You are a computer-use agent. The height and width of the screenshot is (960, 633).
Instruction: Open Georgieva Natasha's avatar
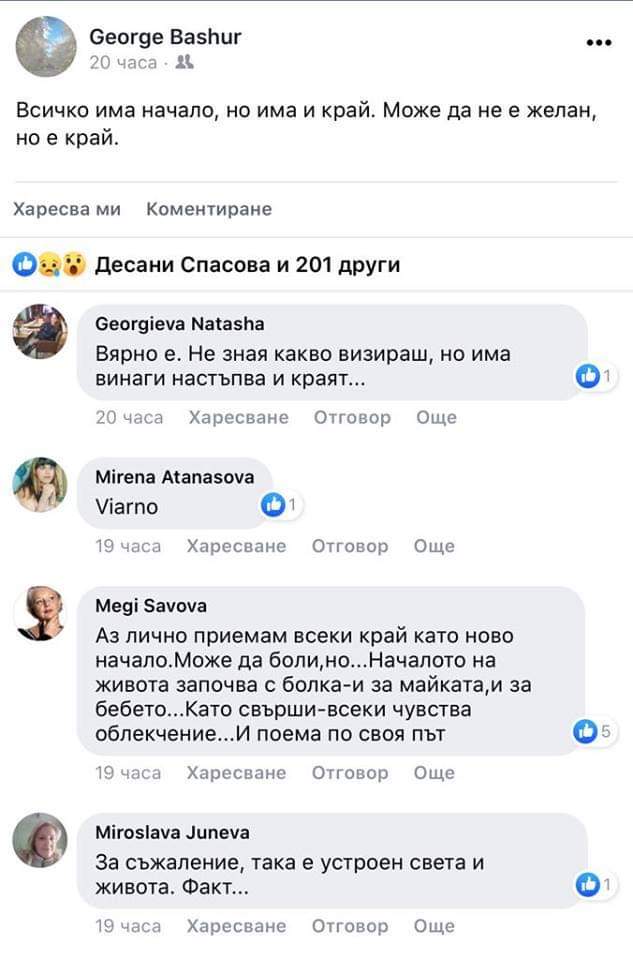40,332
